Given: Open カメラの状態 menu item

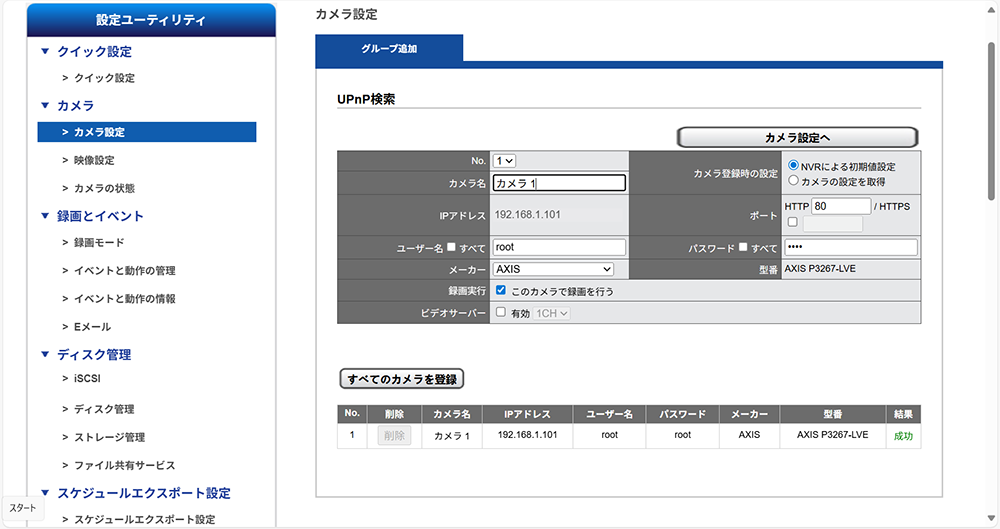Looking at the screenshot, I should [105, 188].
